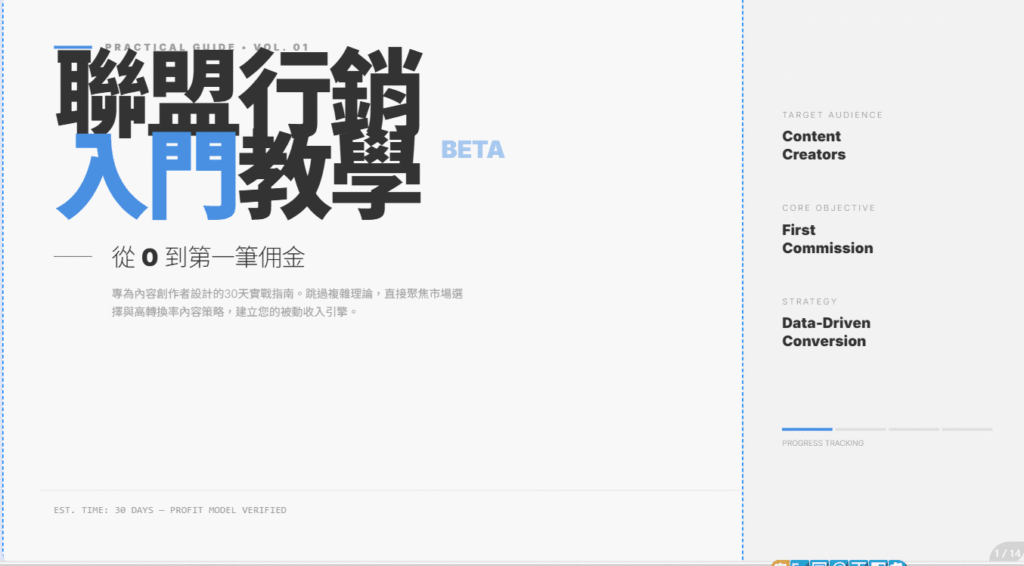The image size is (1024, 566).
Task: Click the blue active progress tracking segment
Action: pos(807,429)
